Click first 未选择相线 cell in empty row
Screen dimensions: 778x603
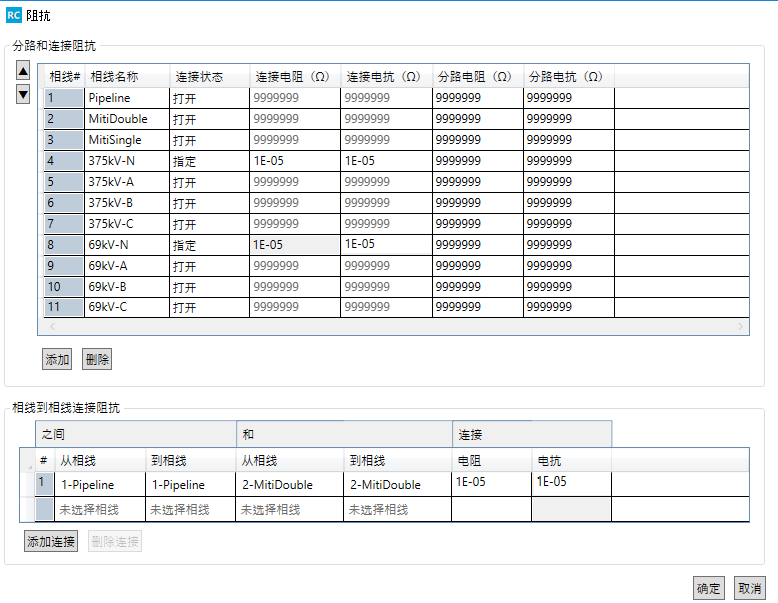point(100,509)
